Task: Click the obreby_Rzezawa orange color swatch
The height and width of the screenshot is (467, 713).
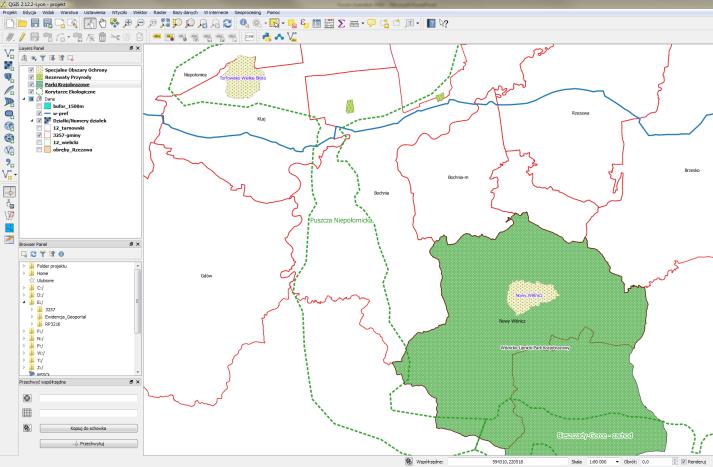Action: point(47,150)
